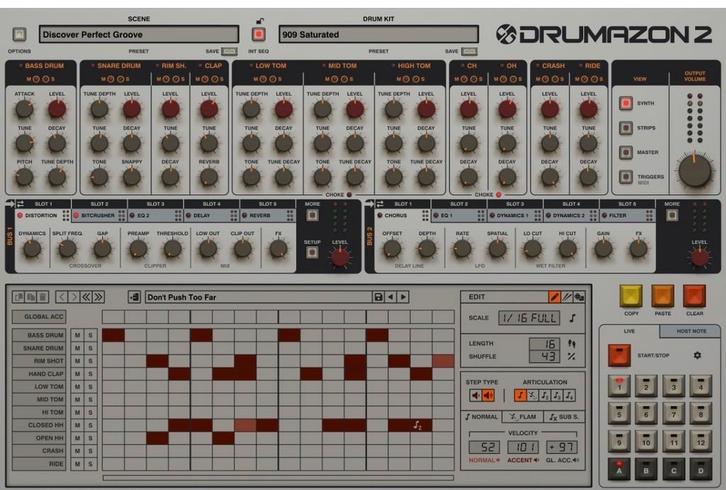This screenshot has width=726, height=490.
Task: Click the footsteps icon next to Length
Action: (x=572, y=344)
